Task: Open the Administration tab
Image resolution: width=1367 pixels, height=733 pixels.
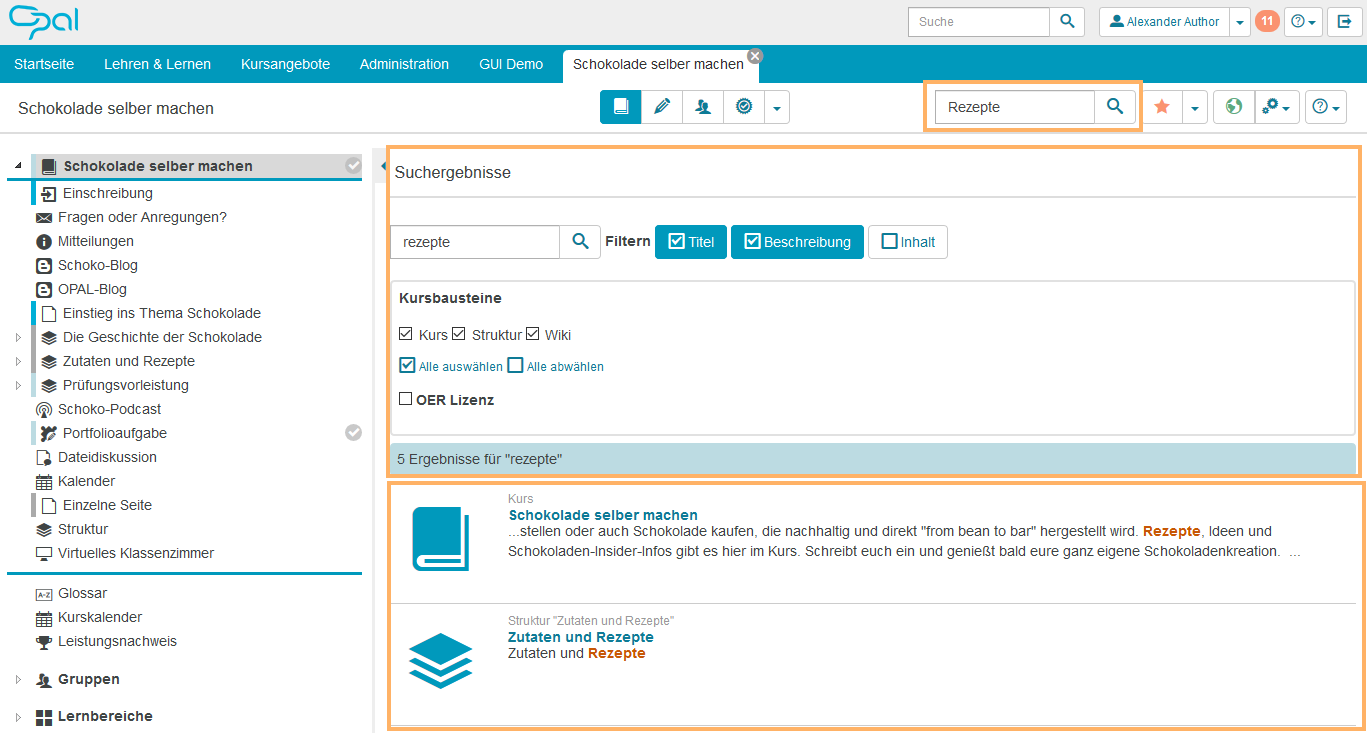Action: click(404, 64)
